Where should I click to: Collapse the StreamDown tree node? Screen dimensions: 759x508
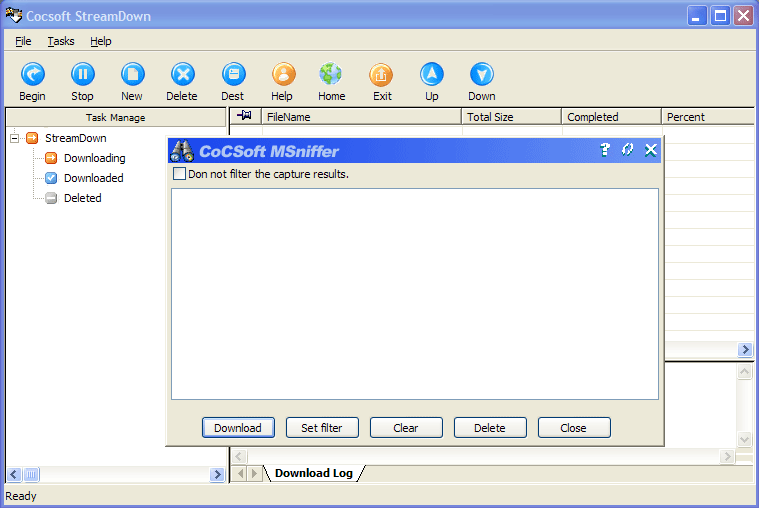15,138
